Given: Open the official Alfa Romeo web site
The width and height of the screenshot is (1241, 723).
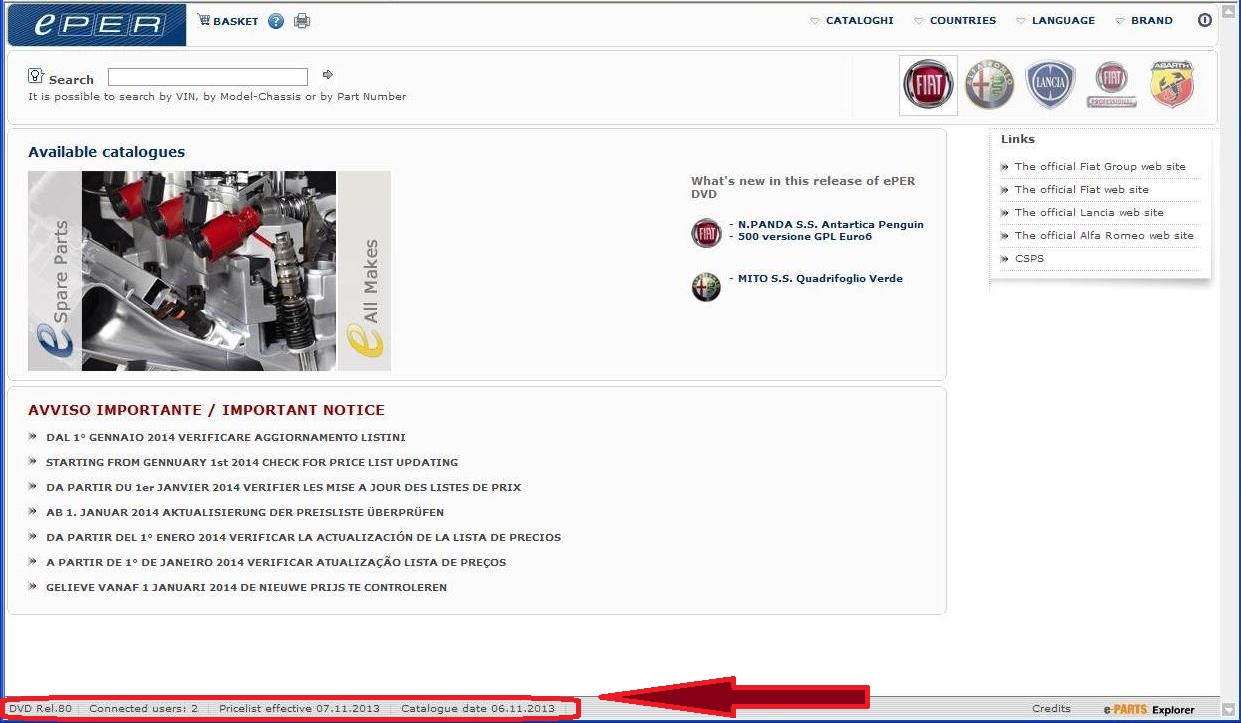Looking at the screenshot, I should tap(1104, 236).
